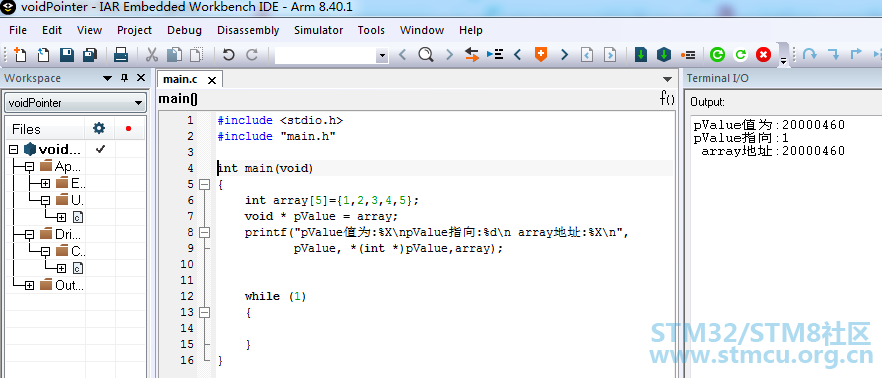Click the Navigate Forward page icon
This screenshot has width=882, height=378.
click(610, 55)
